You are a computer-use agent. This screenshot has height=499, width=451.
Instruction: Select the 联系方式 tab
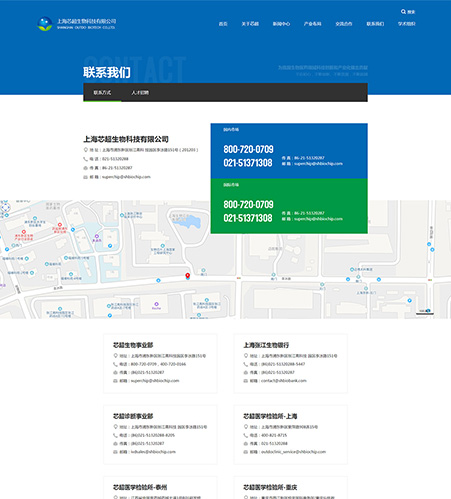pos(102,92)
